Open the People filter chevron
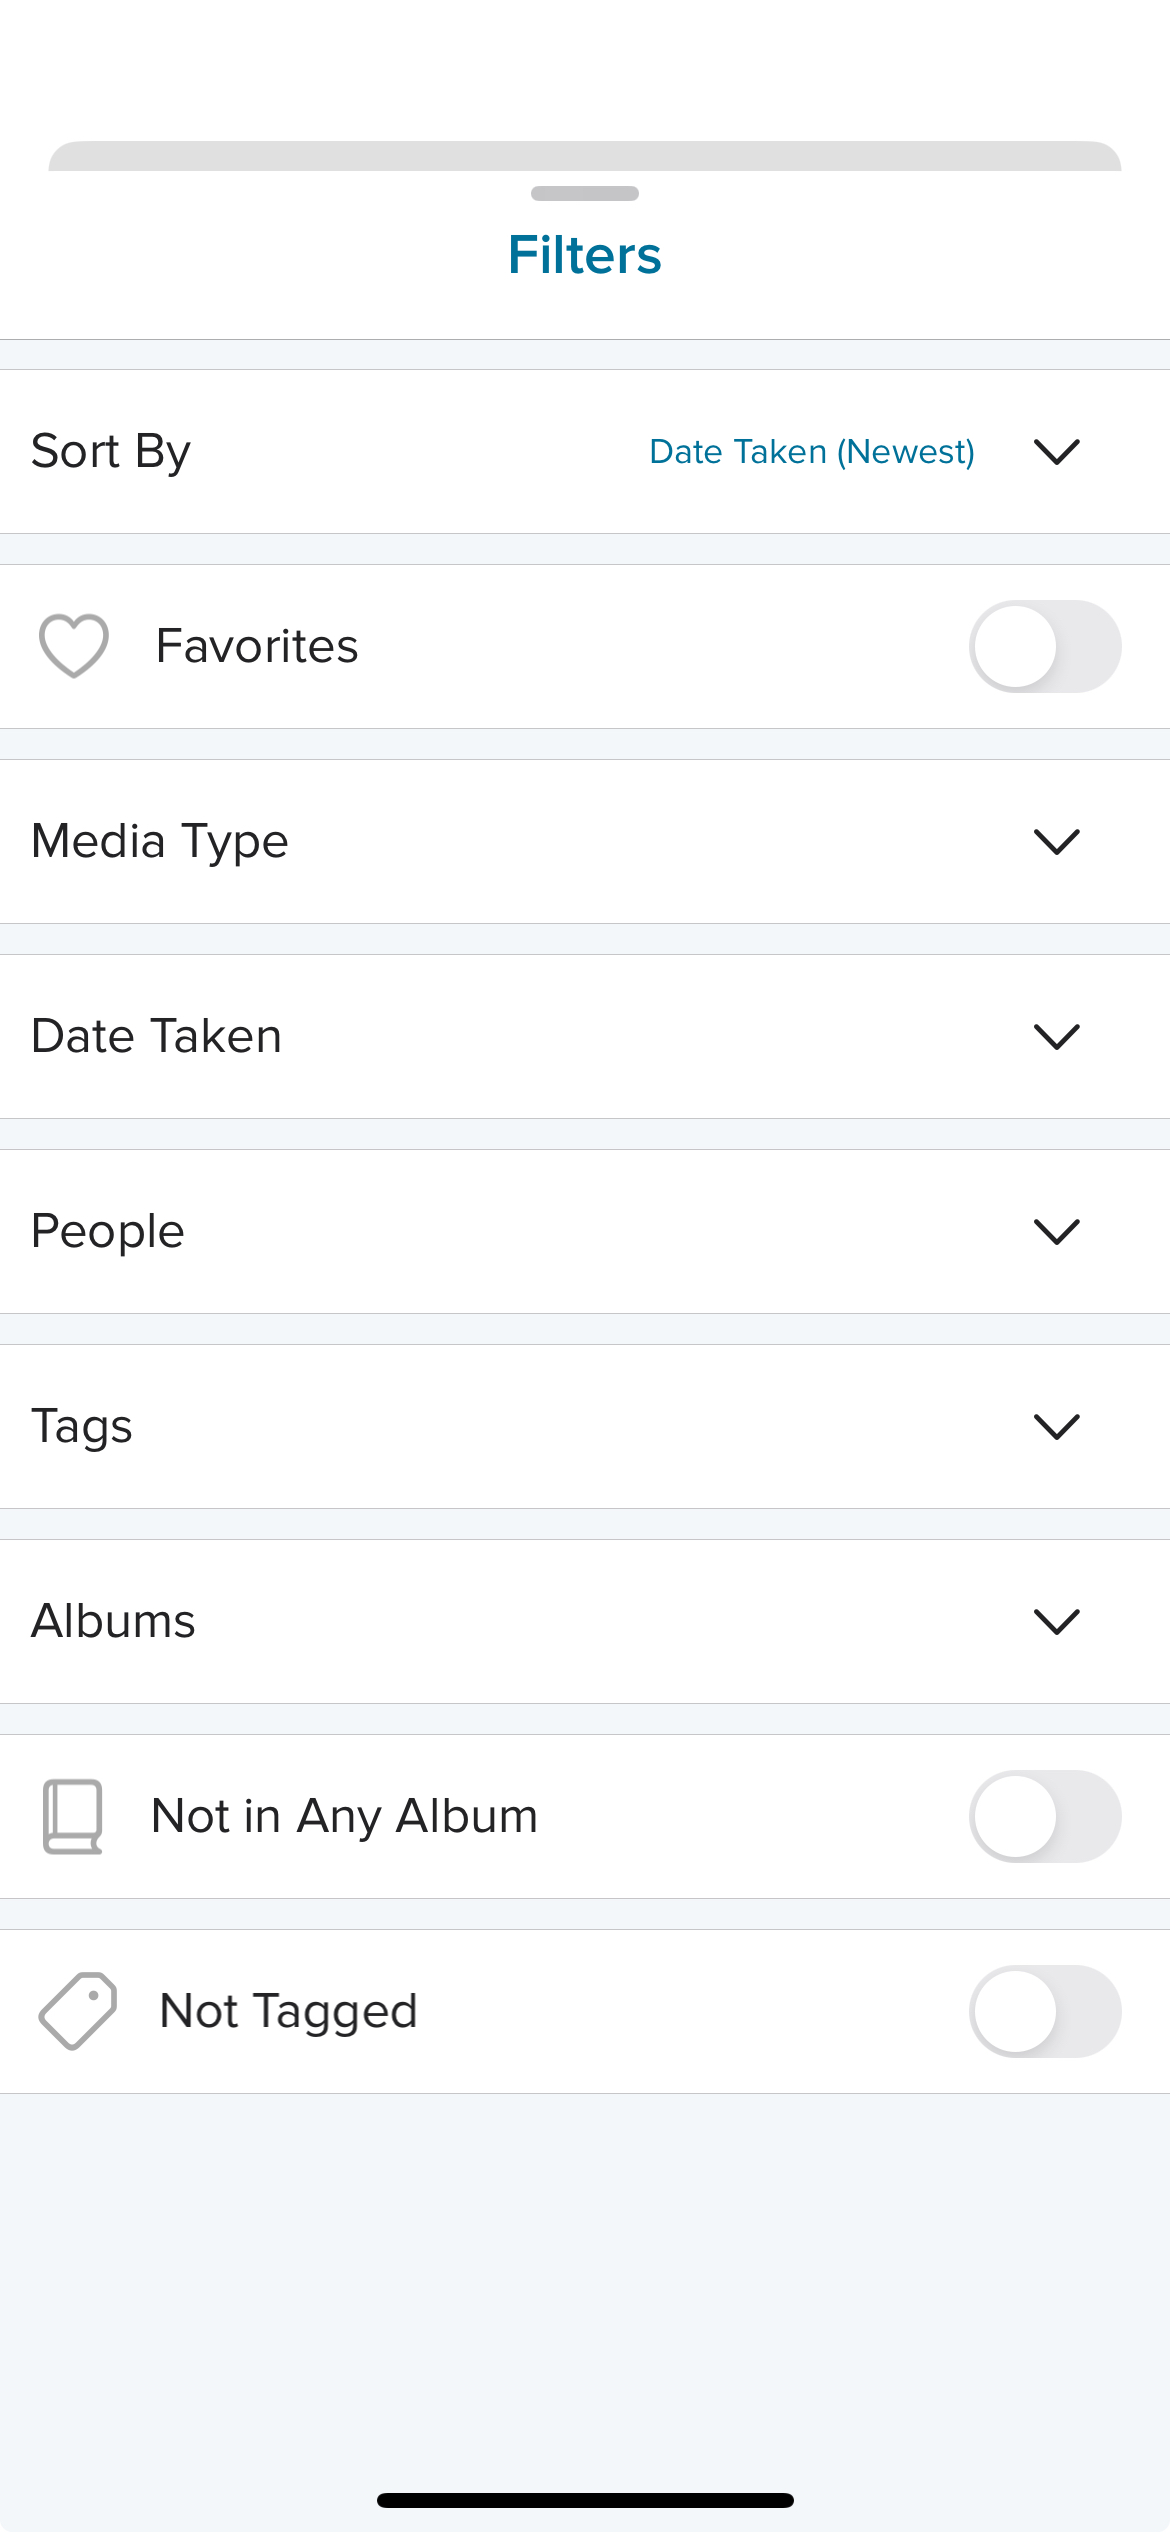 click(x=1057, y=1232)
